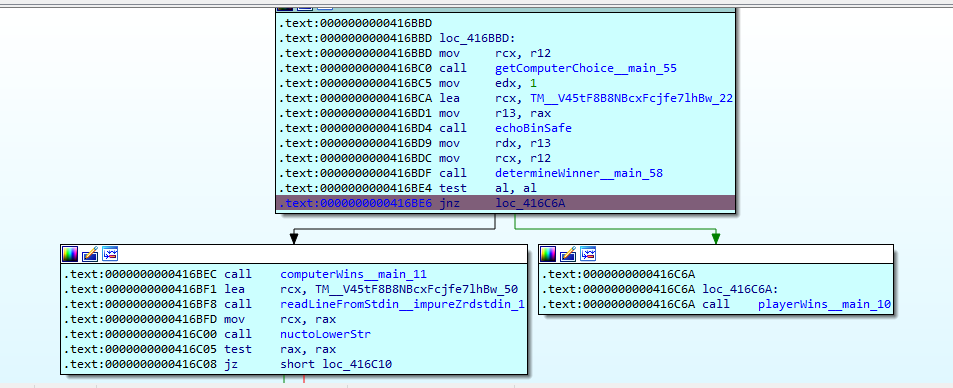The image size is (953, 388).
Task: Select getComputerChoice__main_55 function name
Action: pos(586,68)
